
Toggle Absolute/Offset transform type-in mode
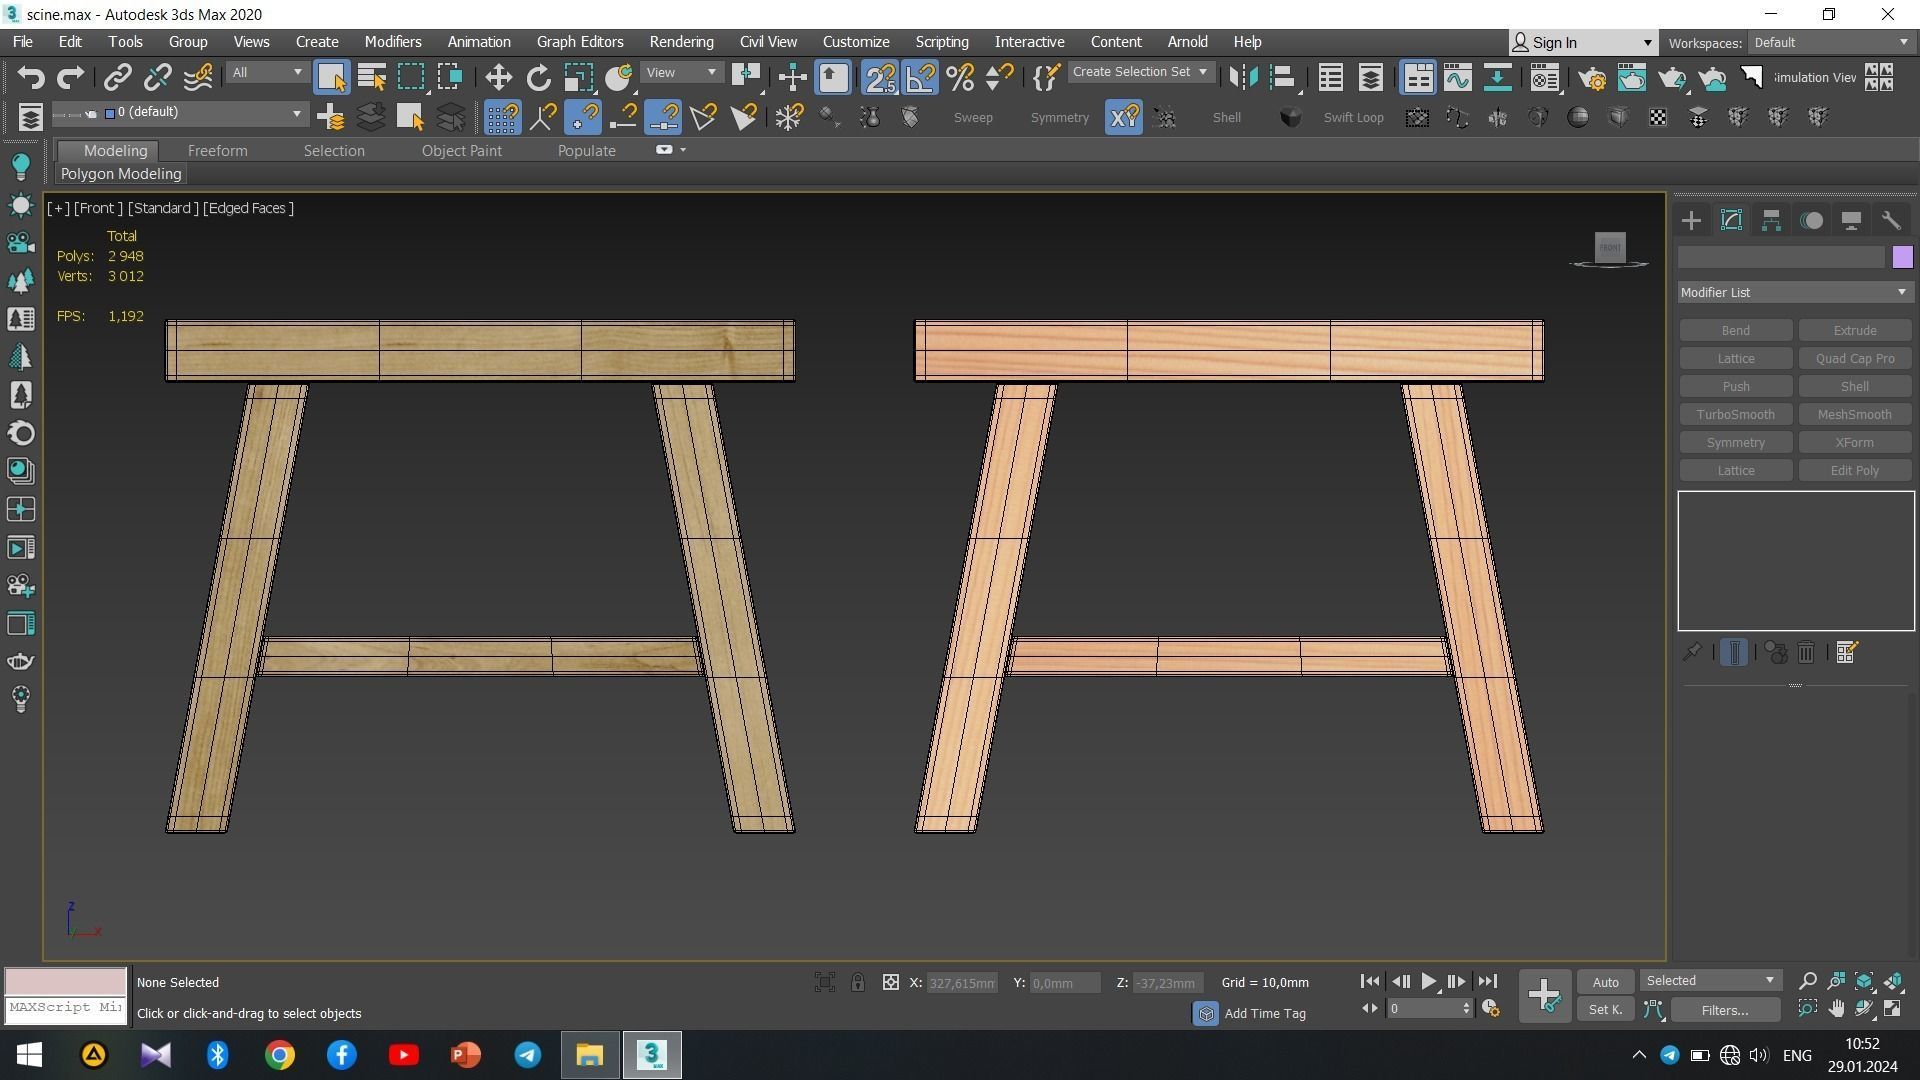(x=890, y=983)
